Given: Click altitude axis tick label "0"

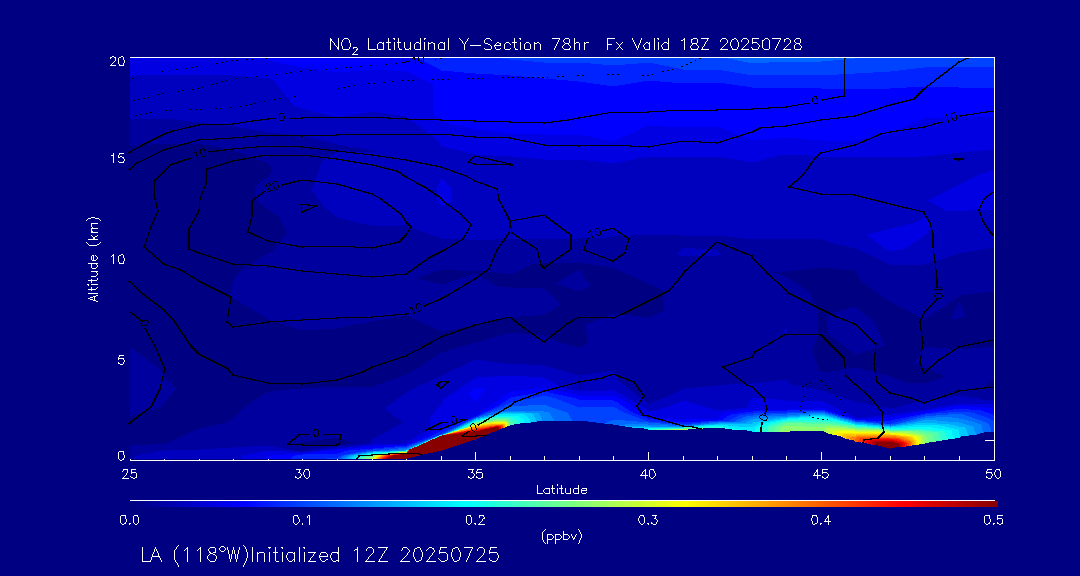Looking at the screenshot, I should pyautogui.click(x=121, y=455).
